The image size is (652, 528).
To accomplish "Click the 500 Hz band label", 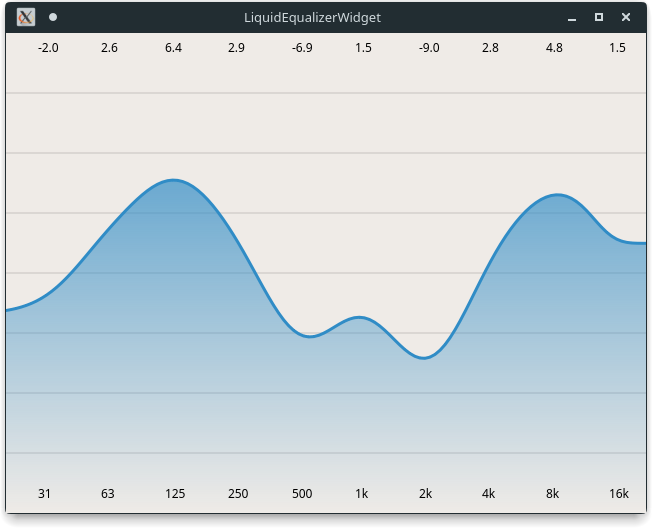I will tap(302, 493).
